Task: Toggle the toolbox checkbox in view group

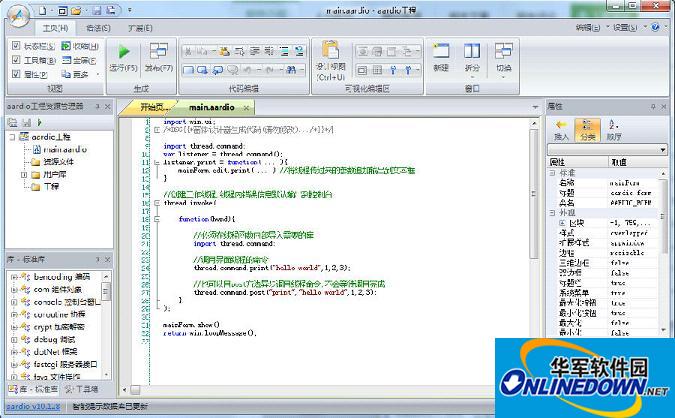Action: click(x=16, y=60)
